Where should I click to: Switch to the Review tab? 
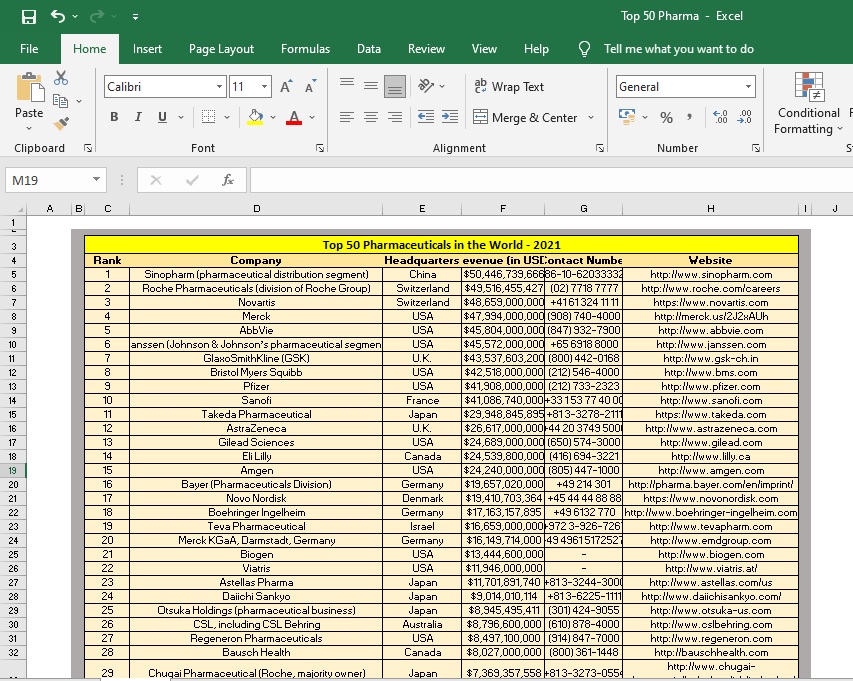(x=426, y=49)
